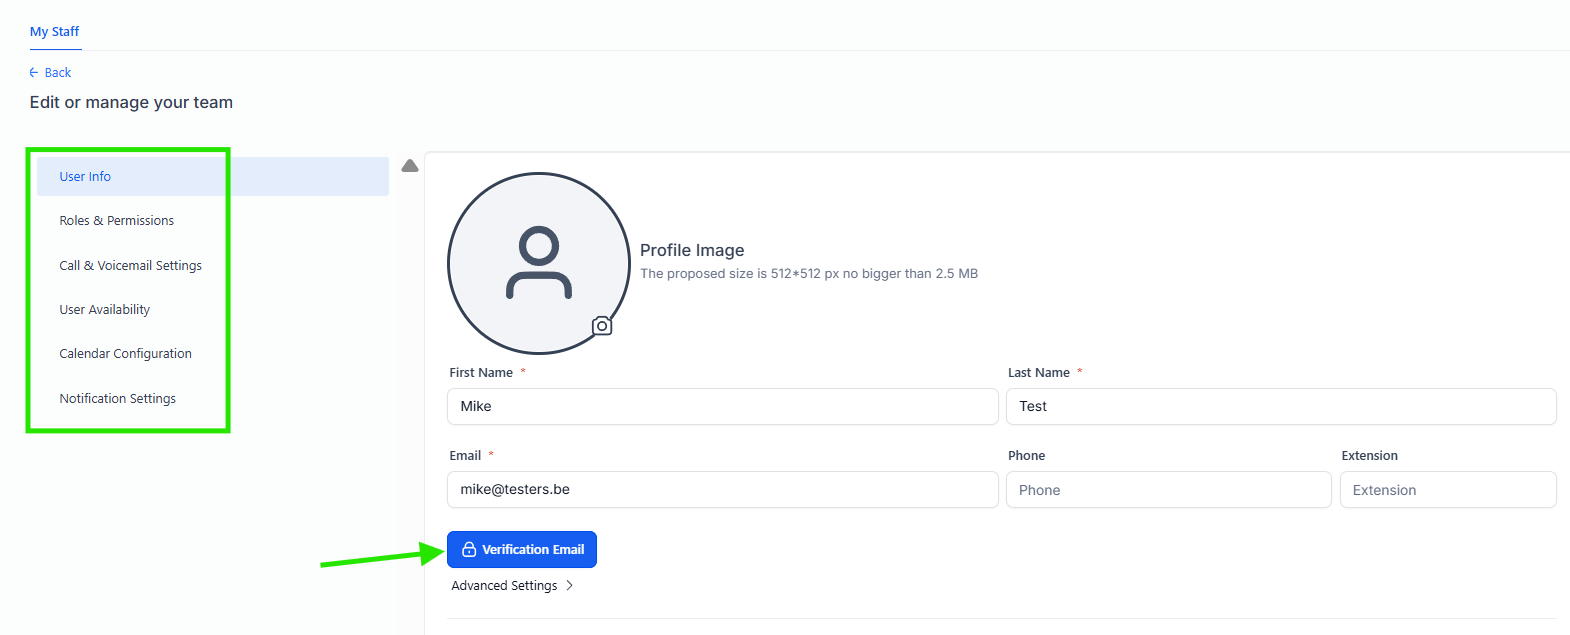The width and height of the screenshot is (1570, 635).
Task: Open Call & Voicemail Settings
Action: (130, 265)
